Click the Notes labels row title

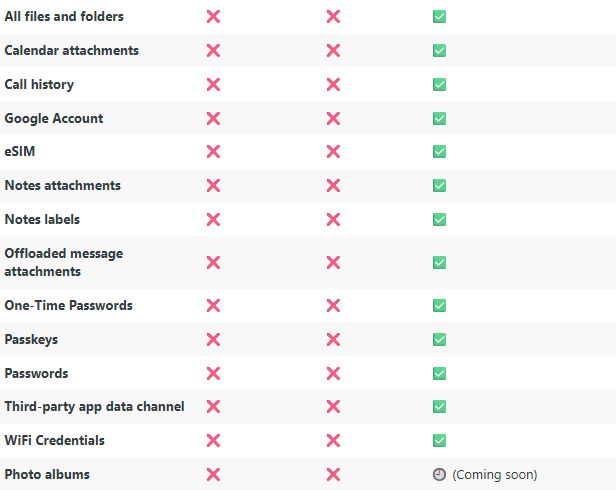[42, 219]
